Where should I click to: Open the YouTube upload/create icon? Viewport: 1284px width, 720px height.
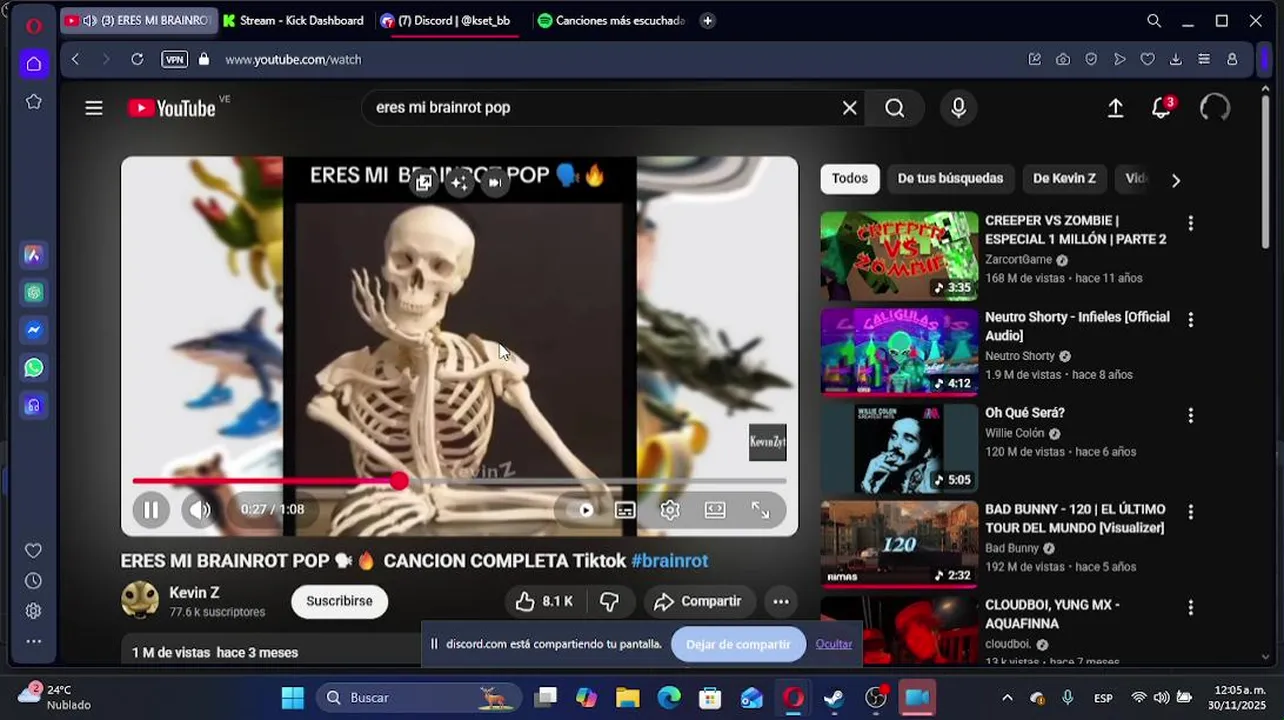[1115, 108]
